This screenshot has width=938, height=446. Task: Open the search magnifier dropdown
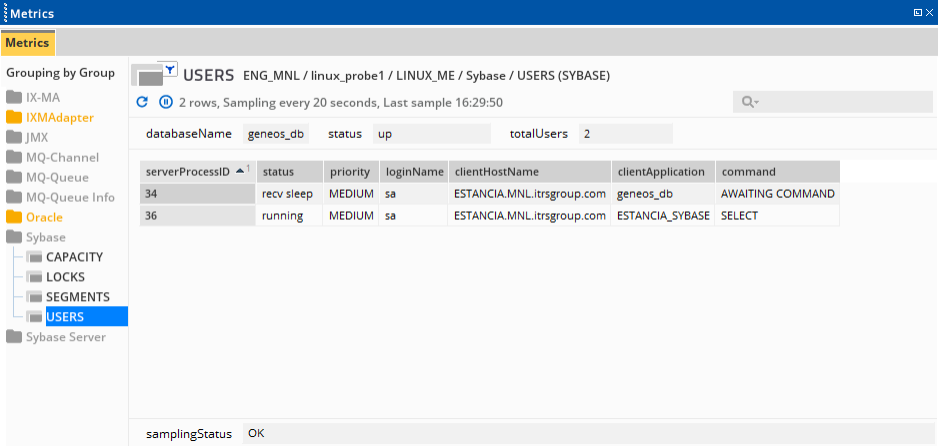pyautogui.click(x=750, y=102)
